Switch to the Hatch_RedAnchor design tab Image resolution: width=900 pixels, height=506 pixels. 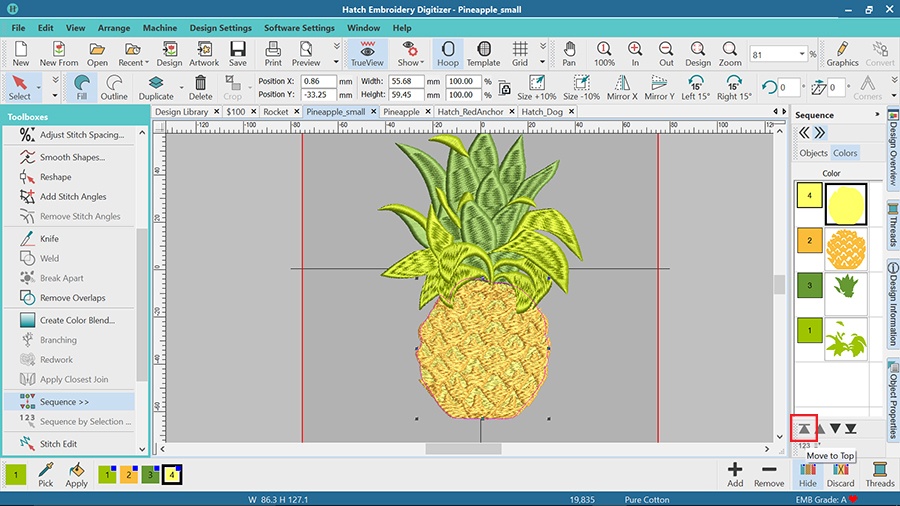coord(470,112)
